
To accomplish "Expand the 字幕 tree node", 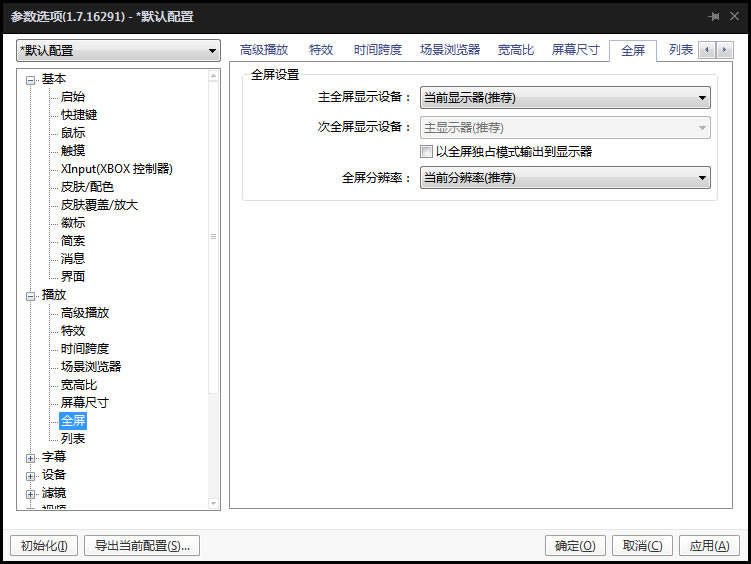I will (x=30, y=457).
